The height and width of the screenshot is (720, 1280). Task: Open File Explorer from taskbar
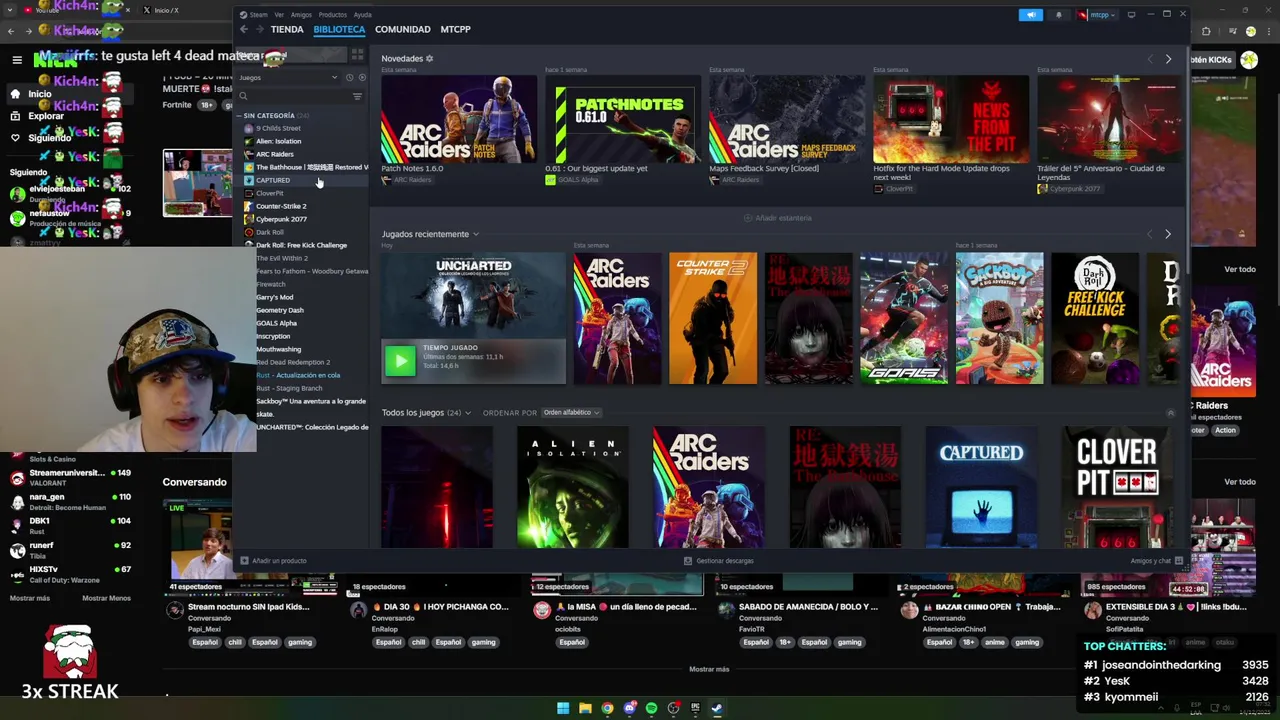coord(585,708)
